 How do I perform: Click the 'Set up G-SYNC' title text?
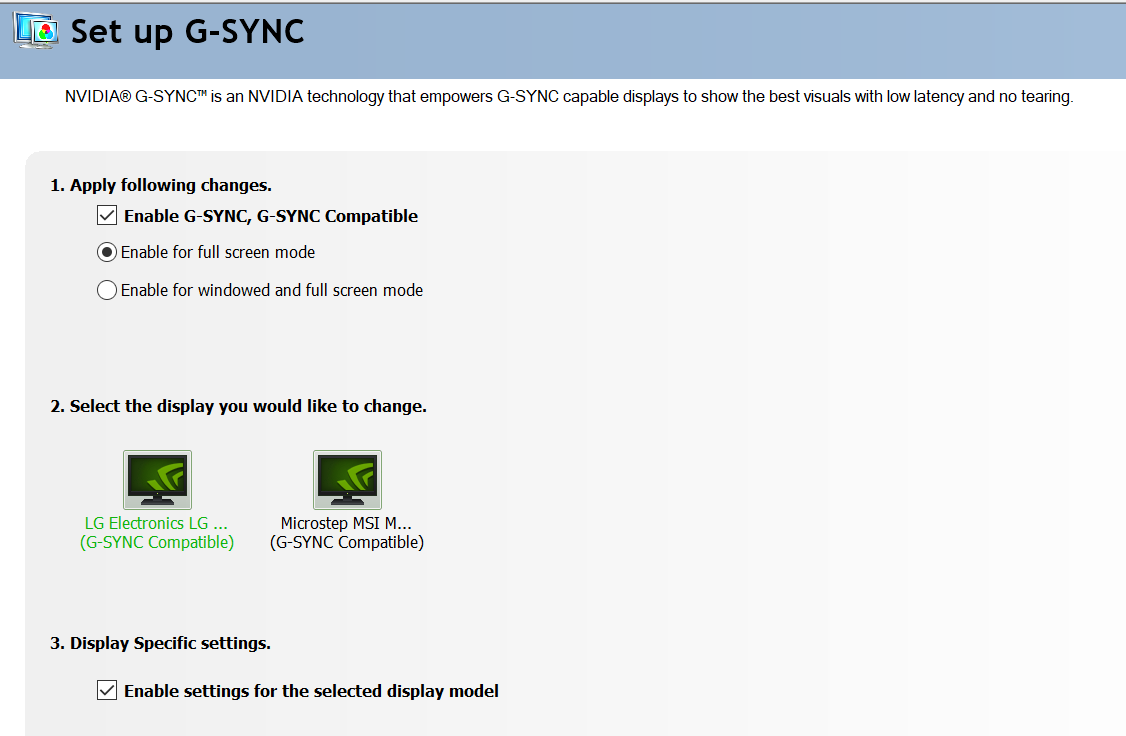click(187, 32)
